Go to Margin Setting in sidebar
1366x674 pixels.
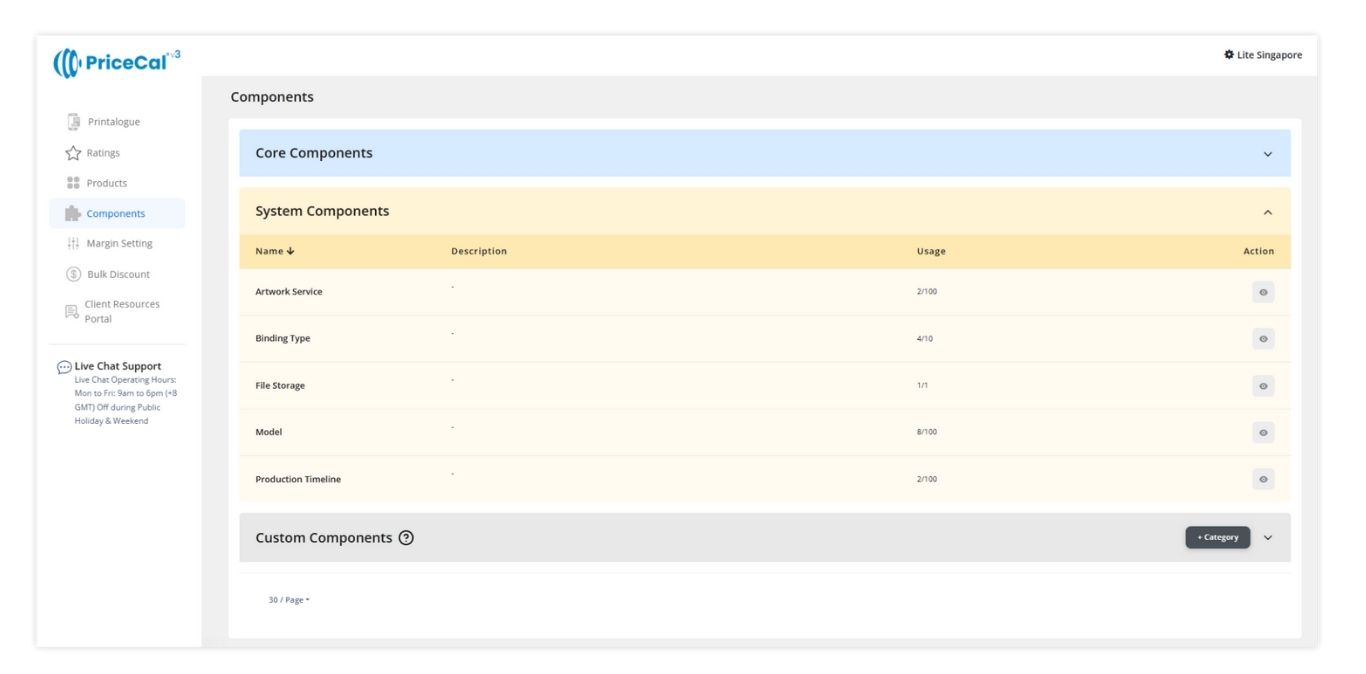pos(119,244)
